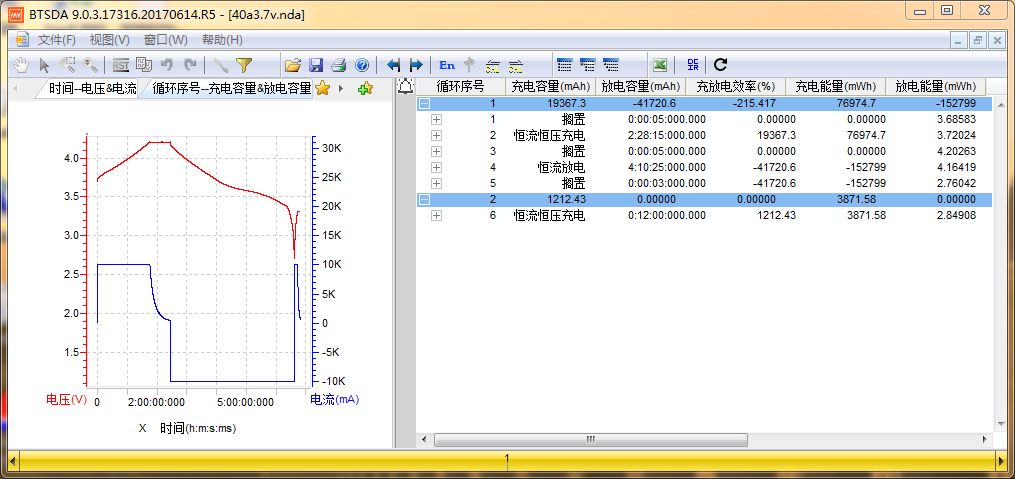The image size is (1015, 479).
Task: Collapse cycle 2 row with minus box
Action: [x=425, y=199]
